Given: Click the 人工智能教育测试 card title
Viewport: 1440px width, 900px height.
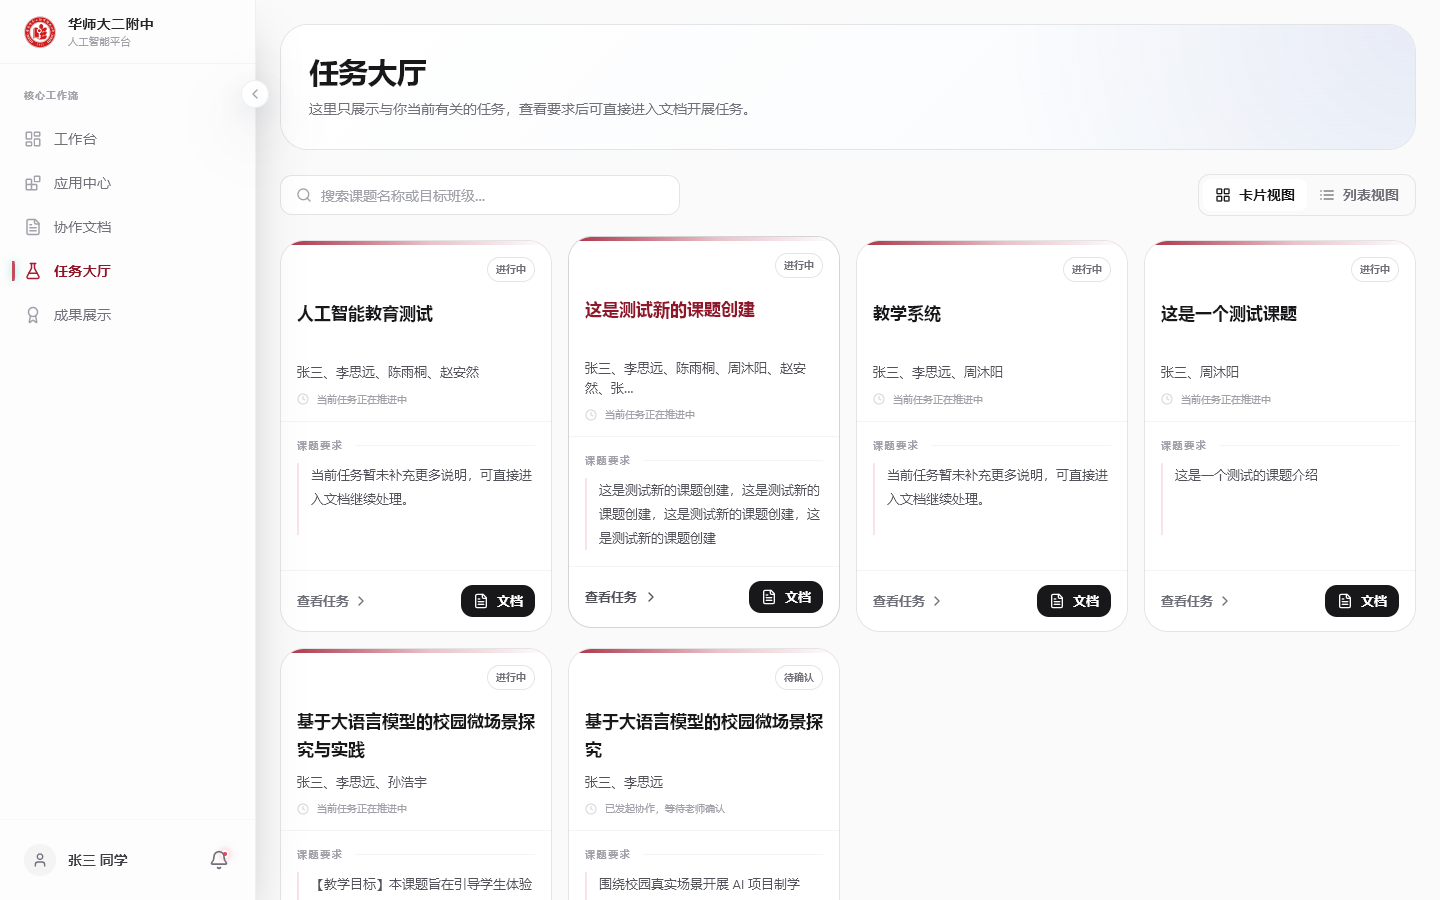Looking at the screenshot, I should point(365,314).
